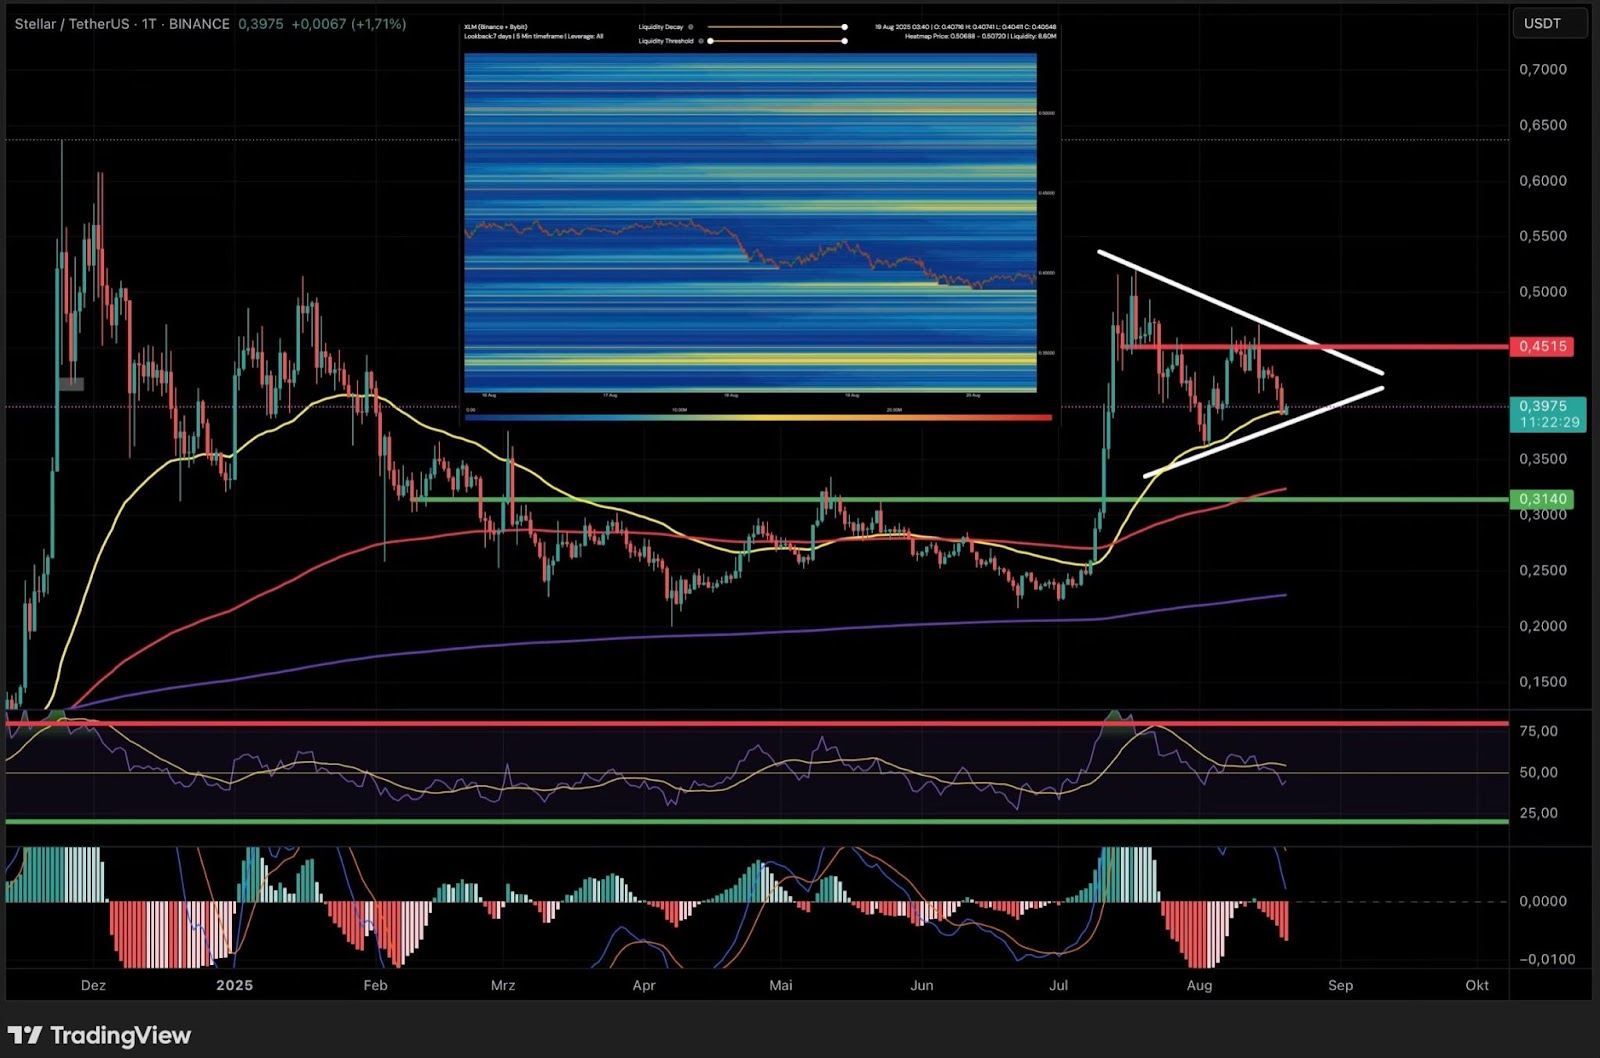Screen dimensions: 1600x1058
Task: Click the Liquidity Decay info icon
Action: (691, 26)
